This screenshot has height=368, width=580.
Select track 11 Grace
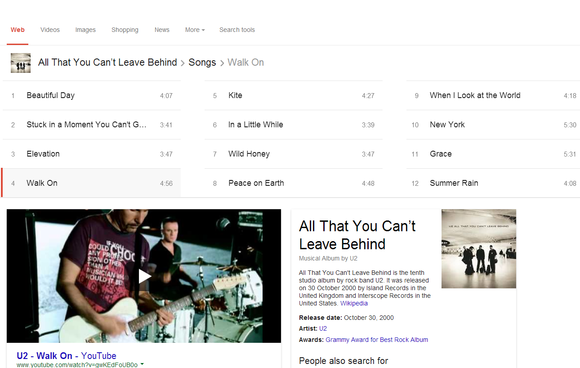[493, 154]
